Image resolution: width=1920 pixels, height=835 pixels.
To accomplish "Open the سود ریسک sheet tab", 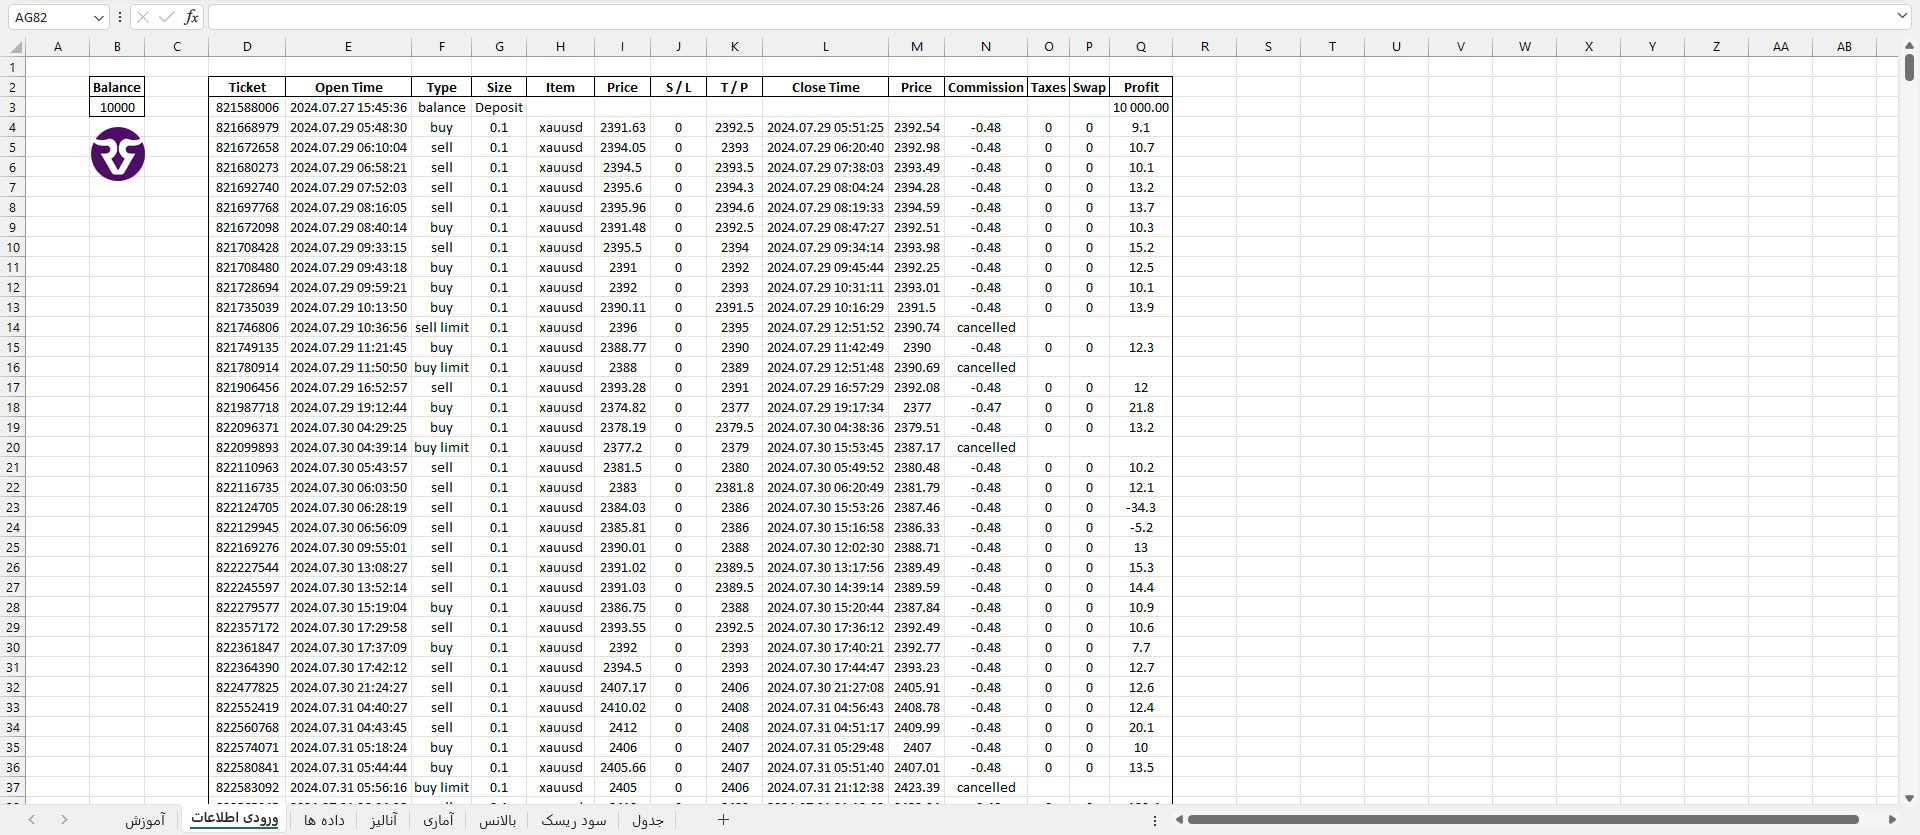I will pos(574,820).
